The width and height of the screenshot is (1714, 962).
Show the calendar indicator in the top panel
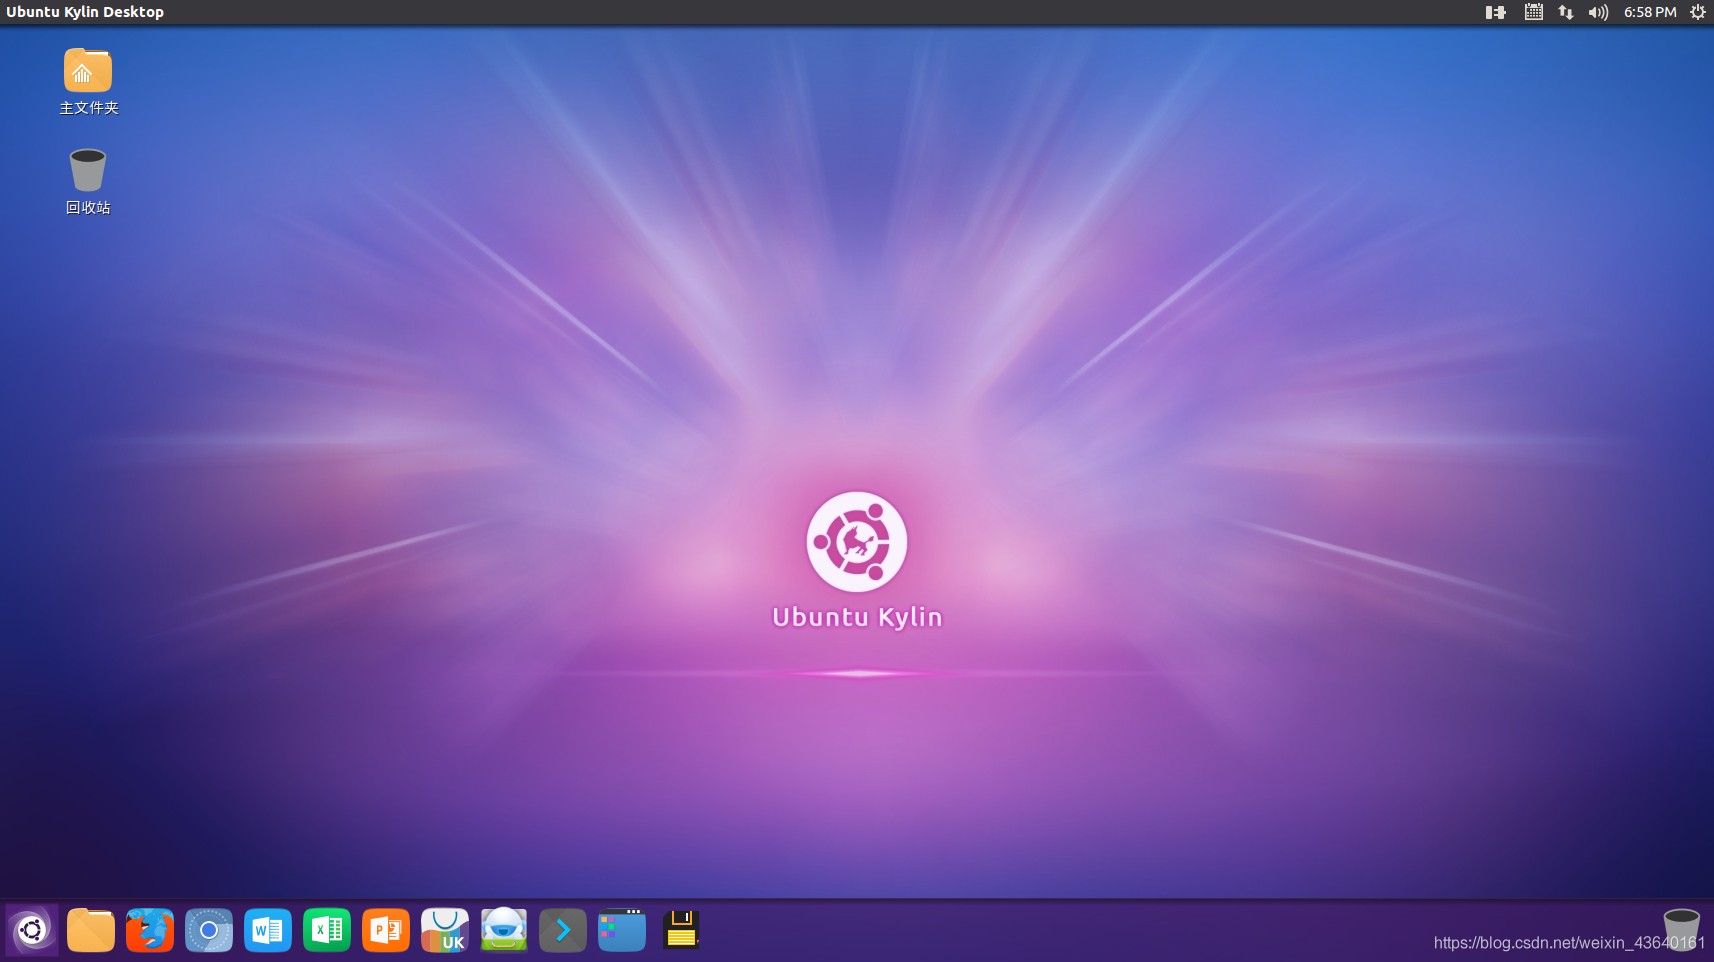coord(1534,12)
